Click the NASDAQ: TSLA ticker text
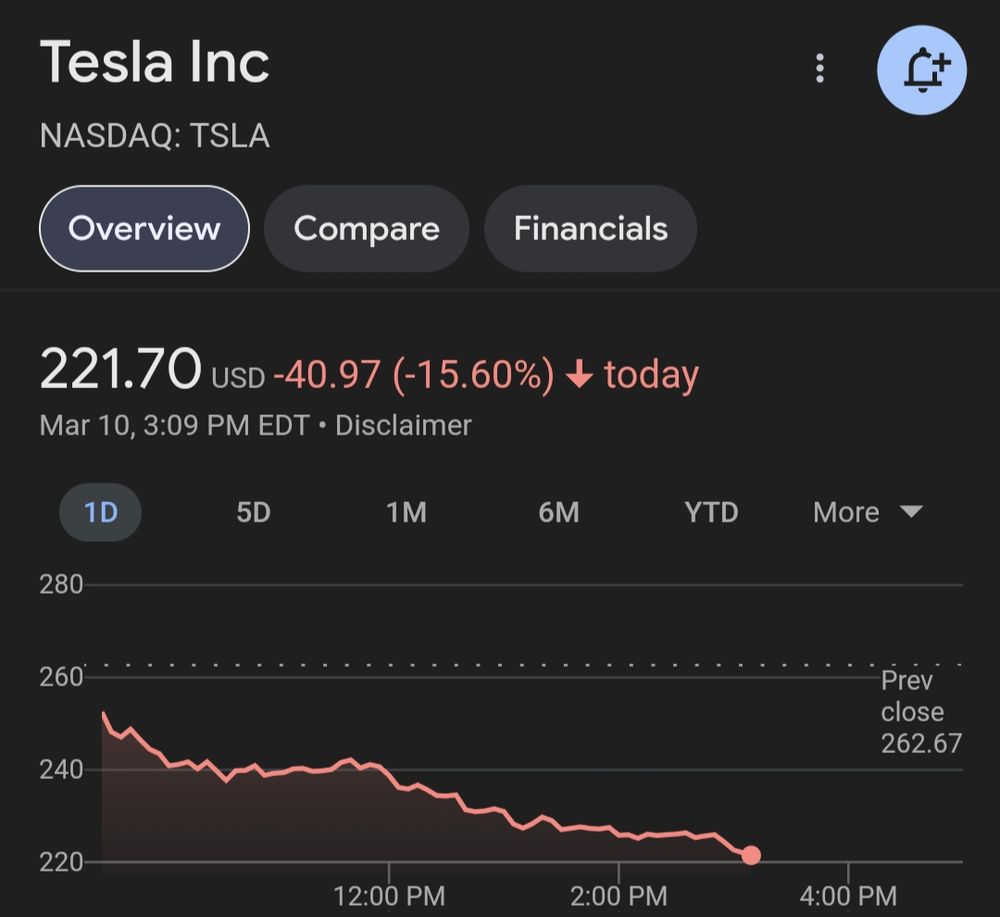This screenshot has height=917, width=1000. pyautogui.click(x=155, y=136)
